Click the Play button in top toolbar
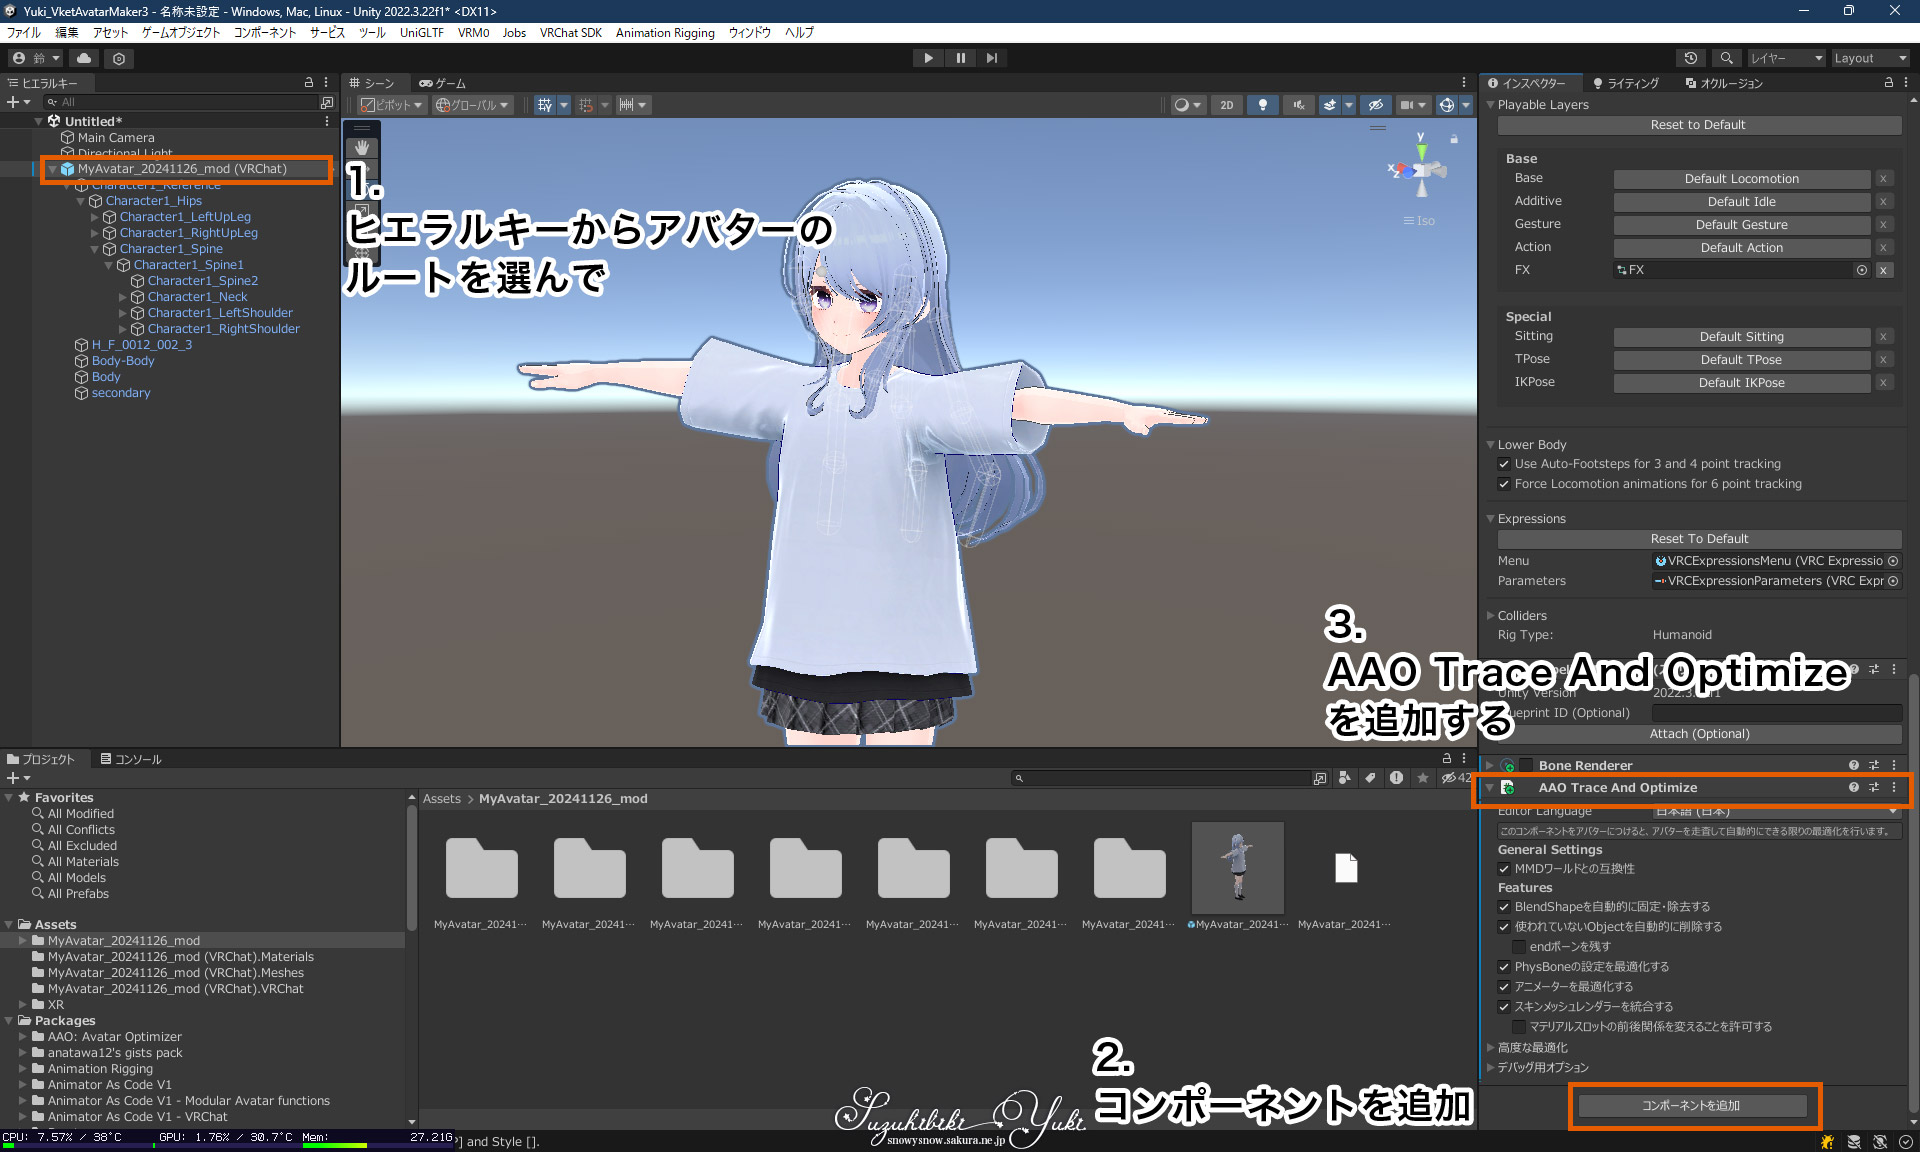This screenshot has width=1920, height=1152. click(x=928, y=58)
